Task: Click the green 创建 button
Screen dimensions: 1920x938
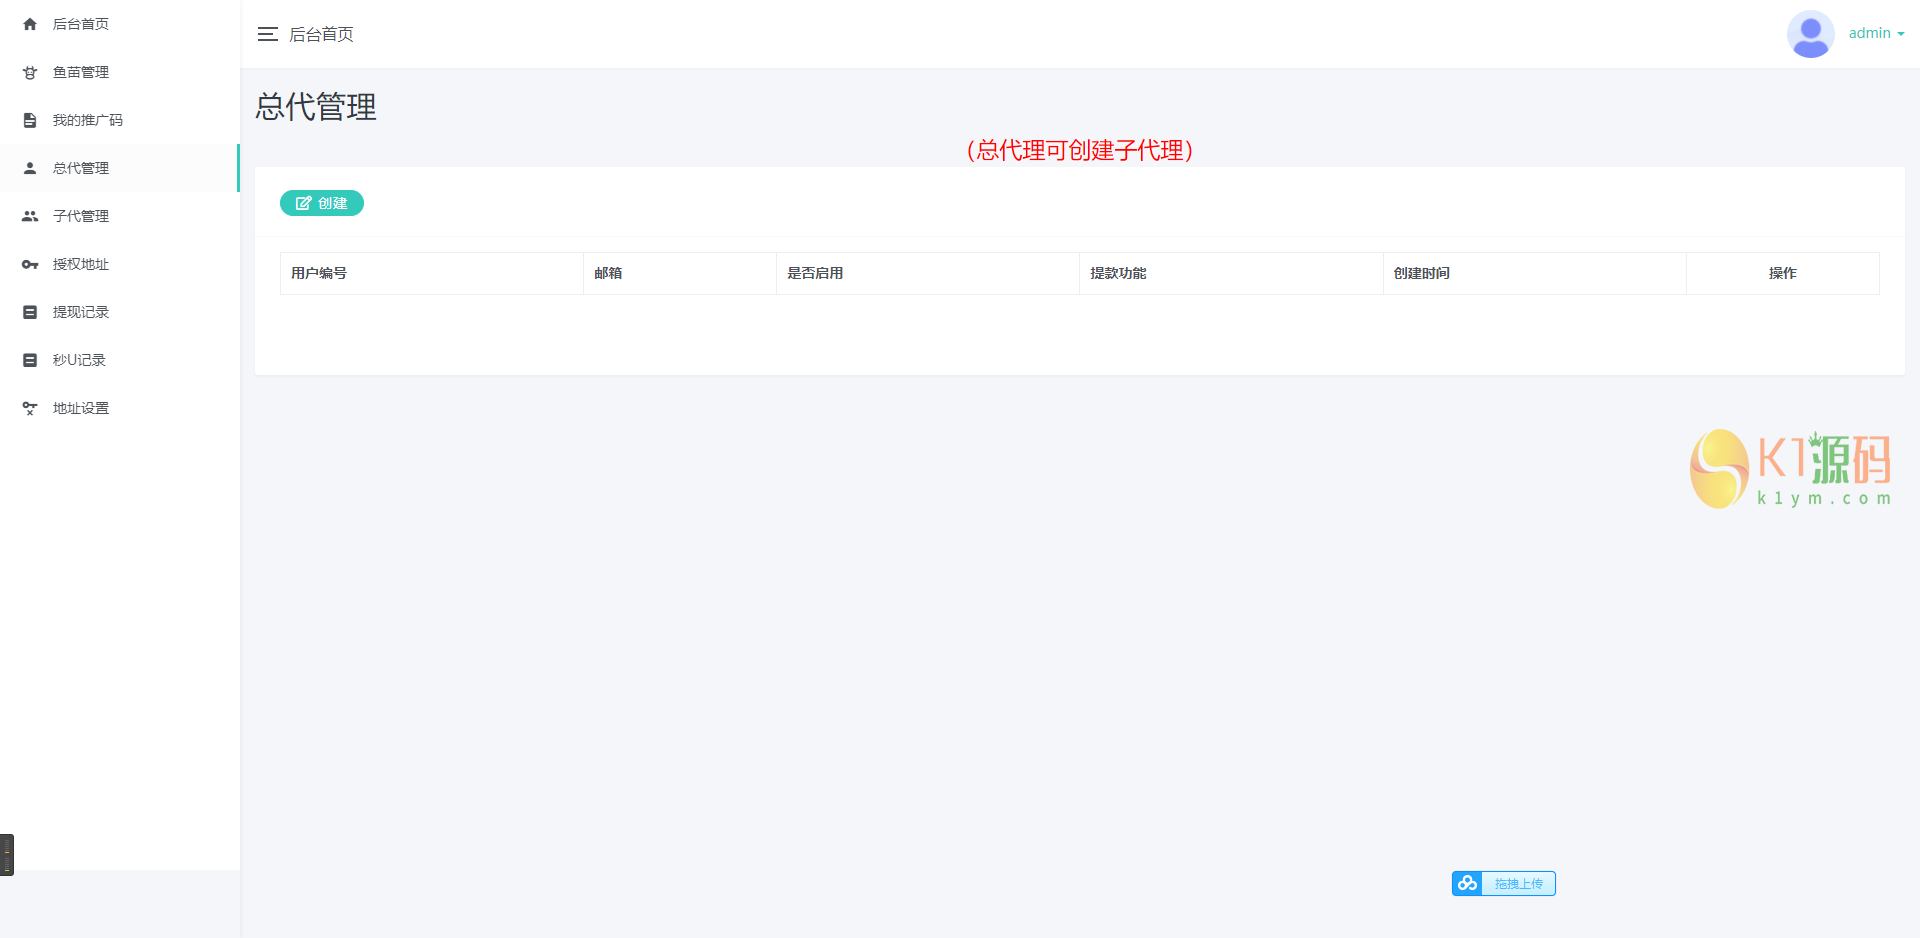Action: 322,203
